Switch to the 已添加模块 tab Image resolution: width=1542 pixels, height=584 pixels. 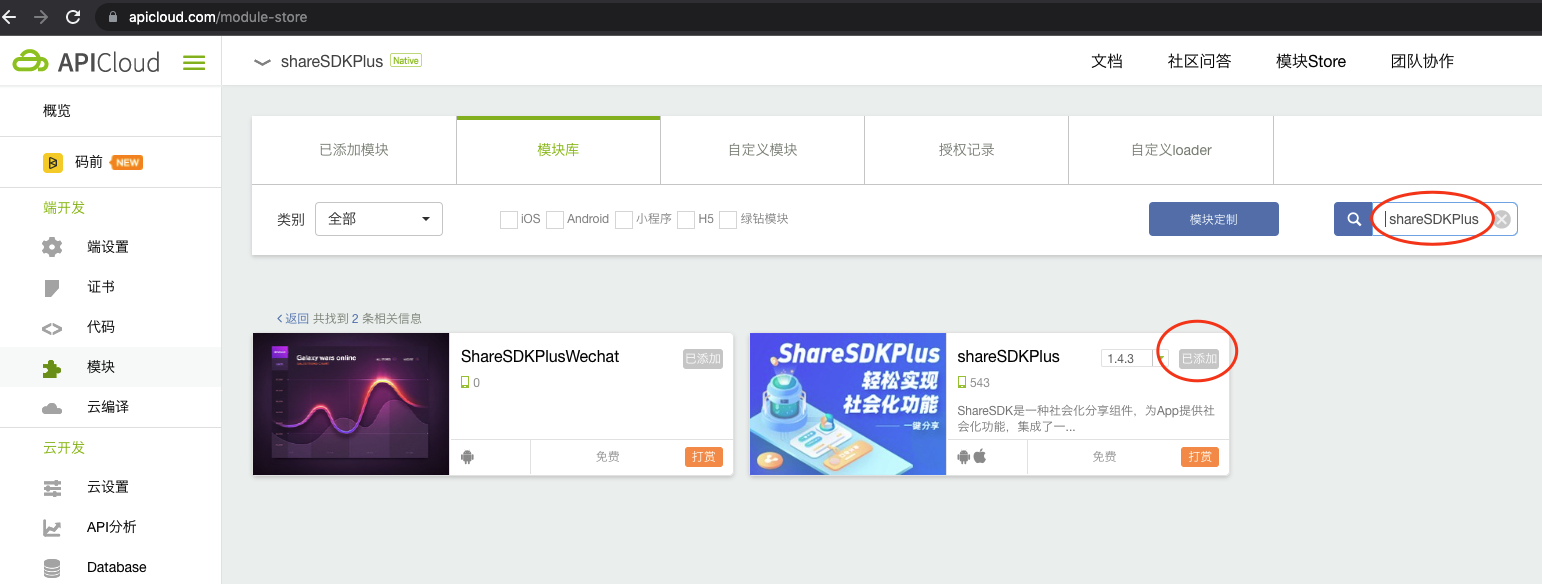point(354,150)
